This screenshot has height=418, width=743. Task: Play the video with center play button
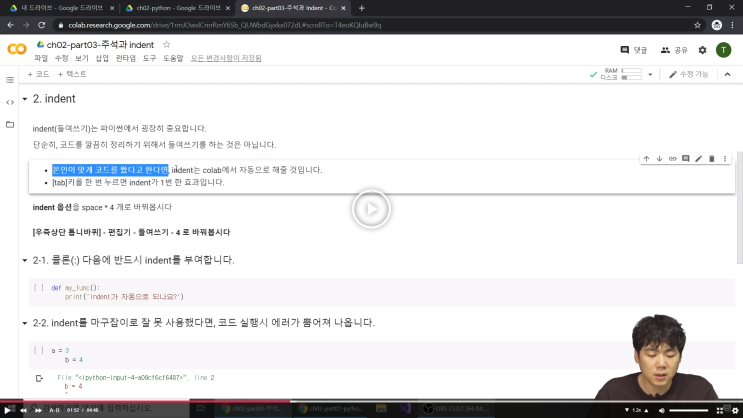(x=371, y=209)
